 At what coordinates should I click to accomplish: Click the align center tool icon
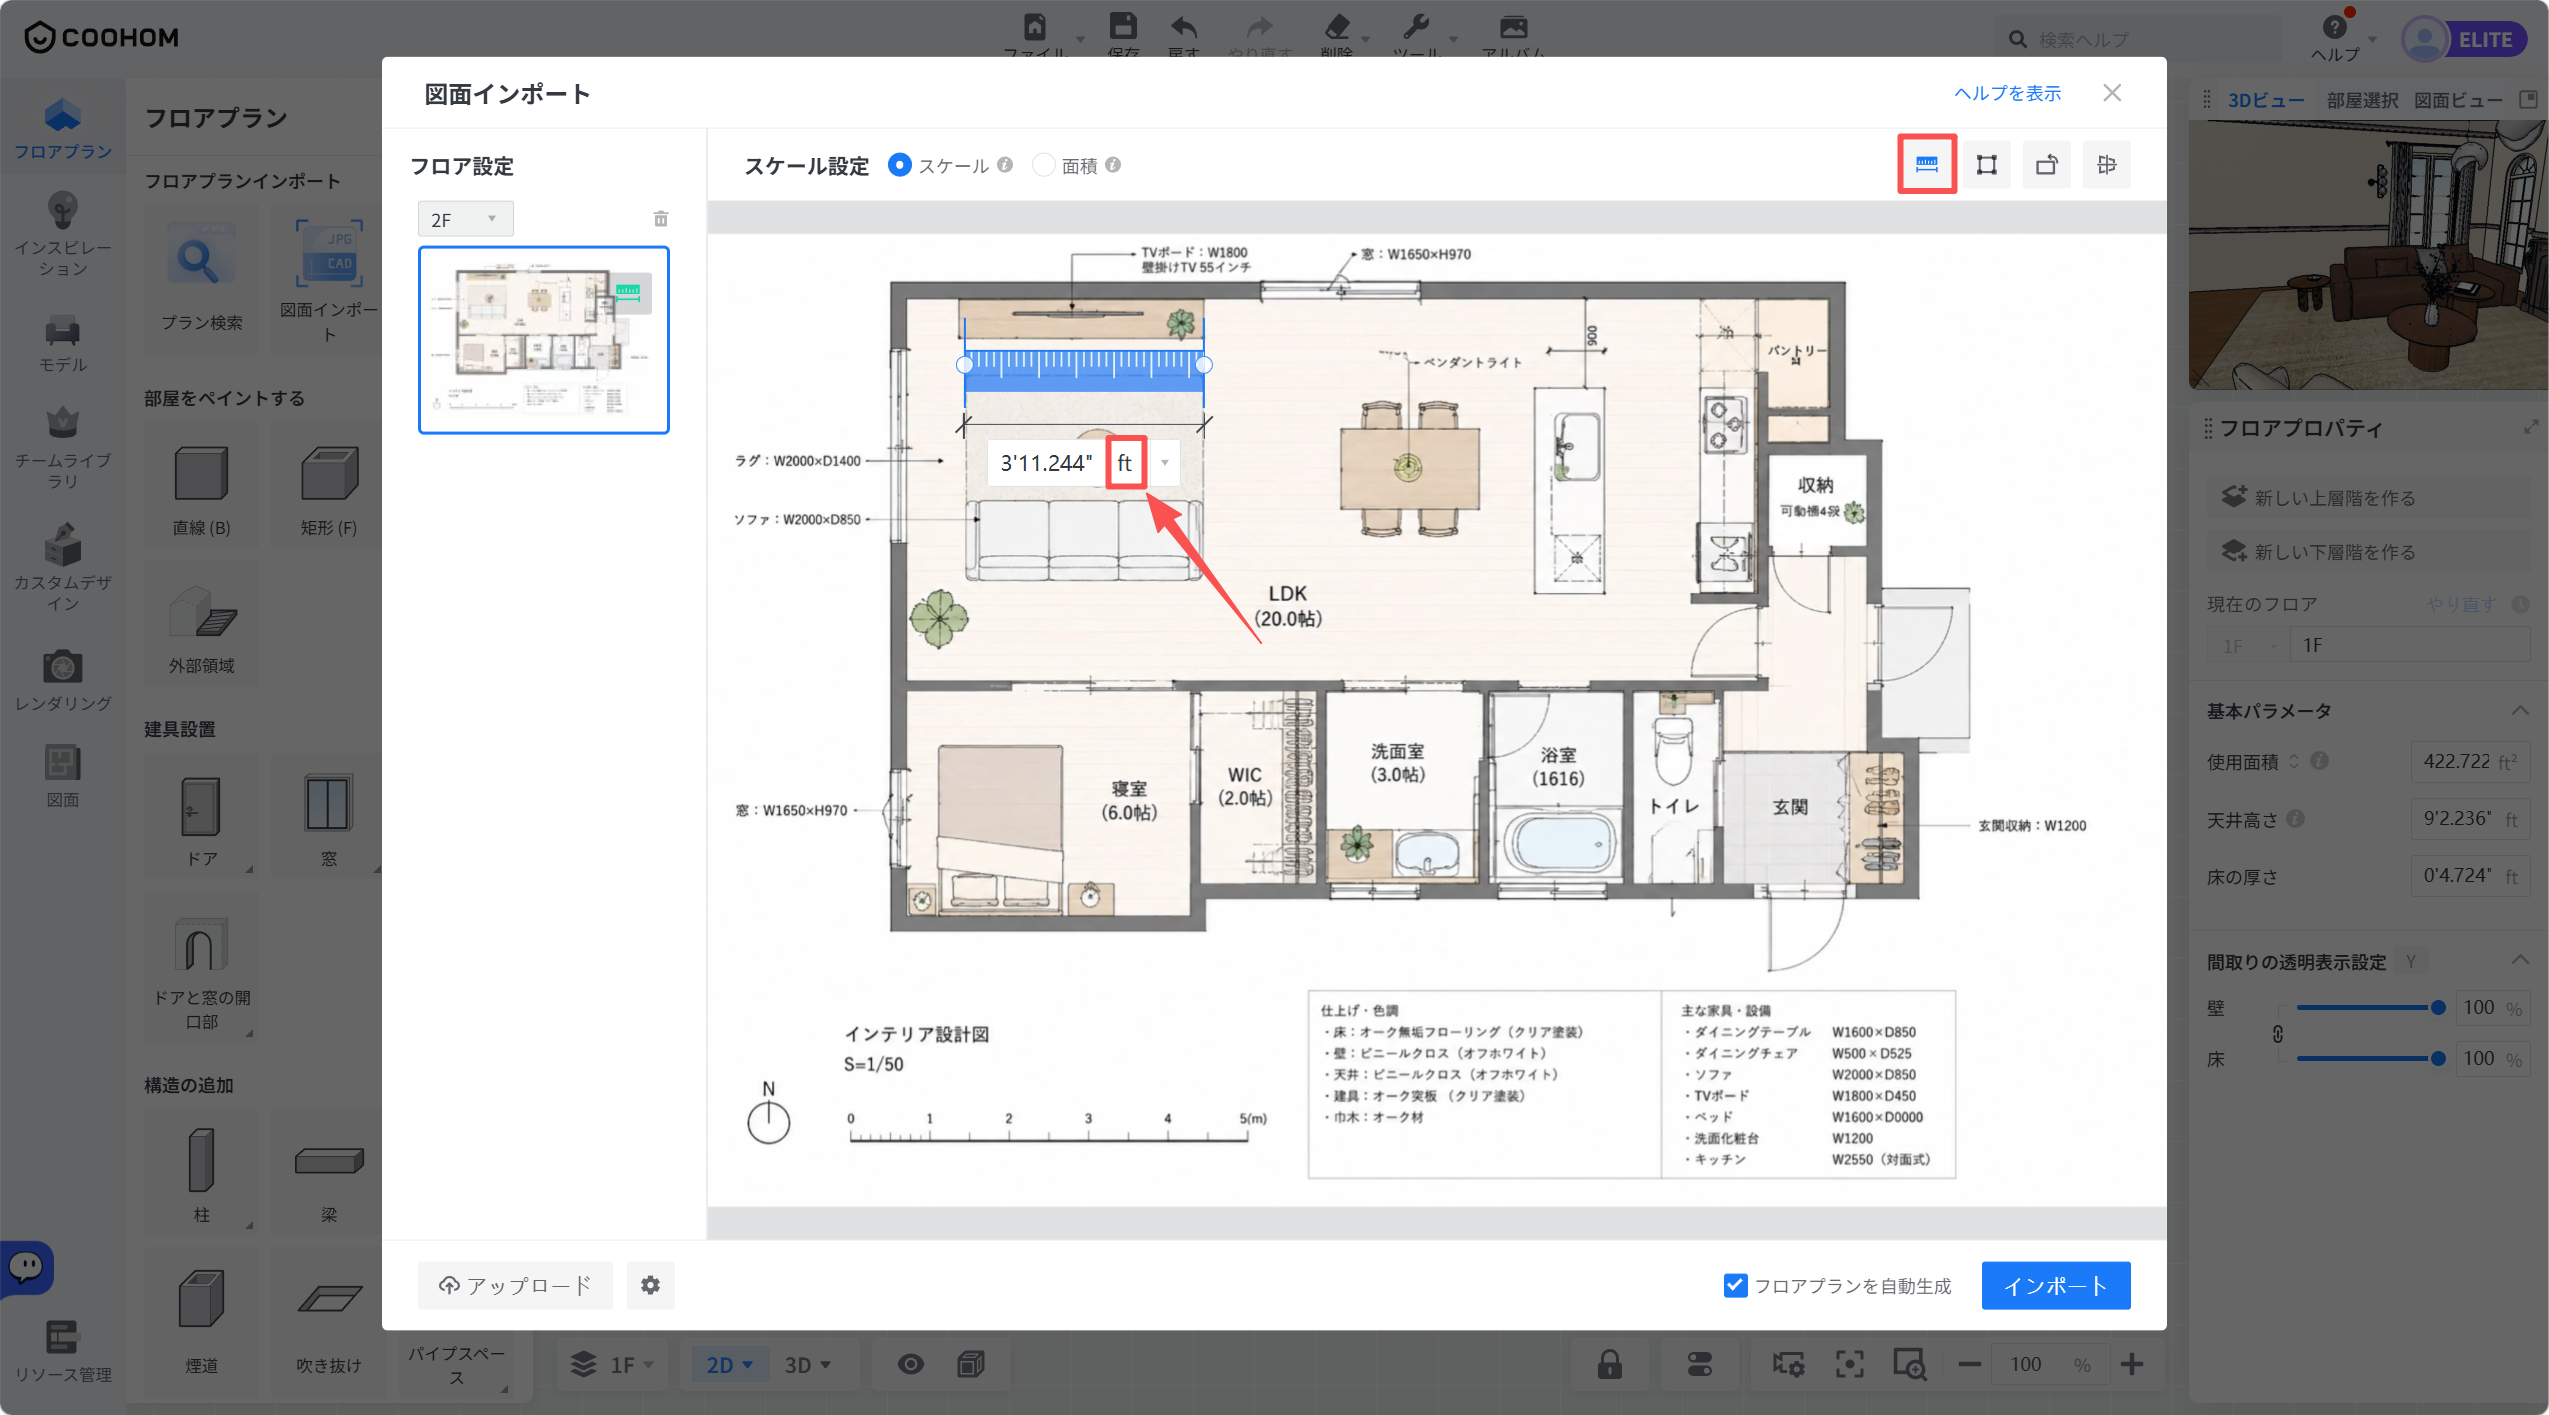2106,165
